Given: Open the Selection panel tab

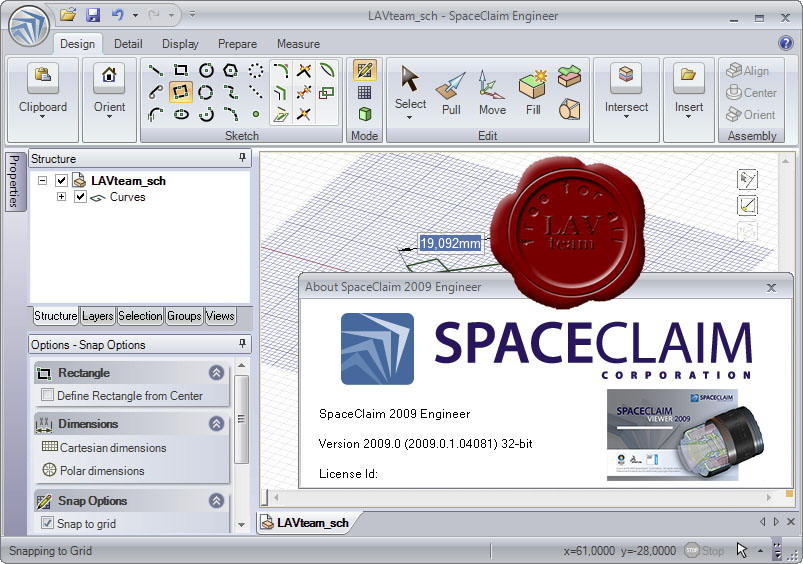Looking at the screenshot, I should click(140, 316).
